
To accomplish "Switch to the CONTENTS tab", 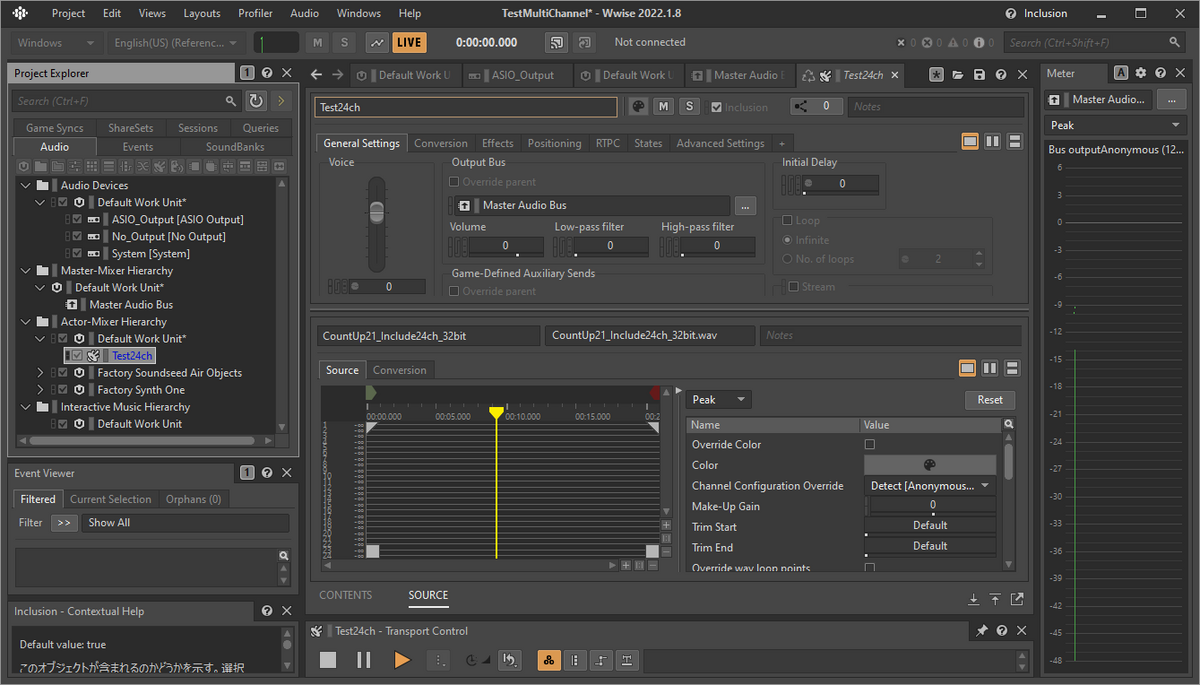I will click(x=346, y=595).
